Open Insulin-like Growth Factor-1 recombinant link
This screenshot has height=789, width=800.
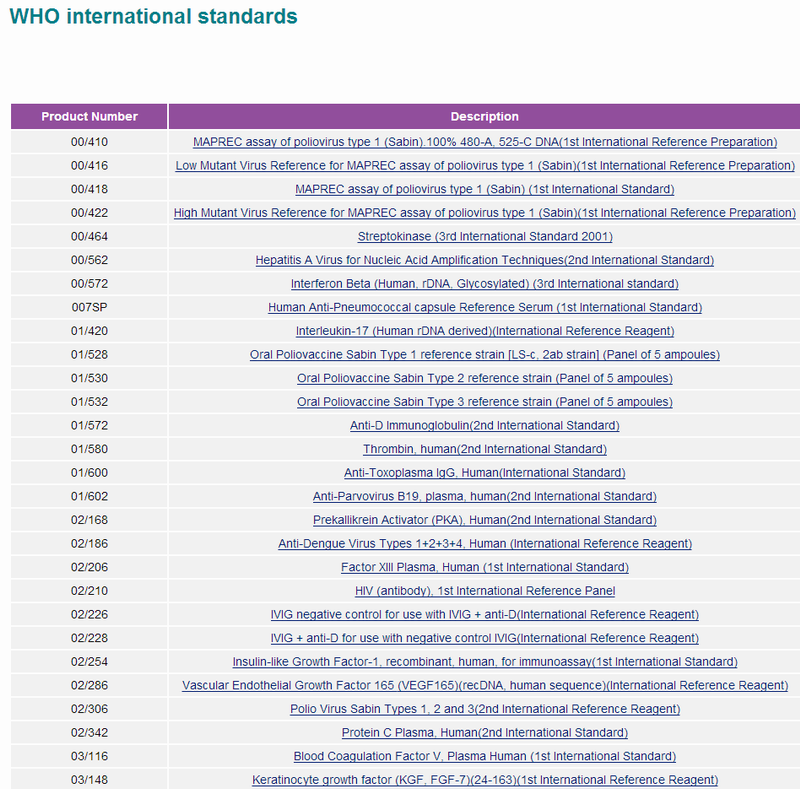[x=485, y=662]
